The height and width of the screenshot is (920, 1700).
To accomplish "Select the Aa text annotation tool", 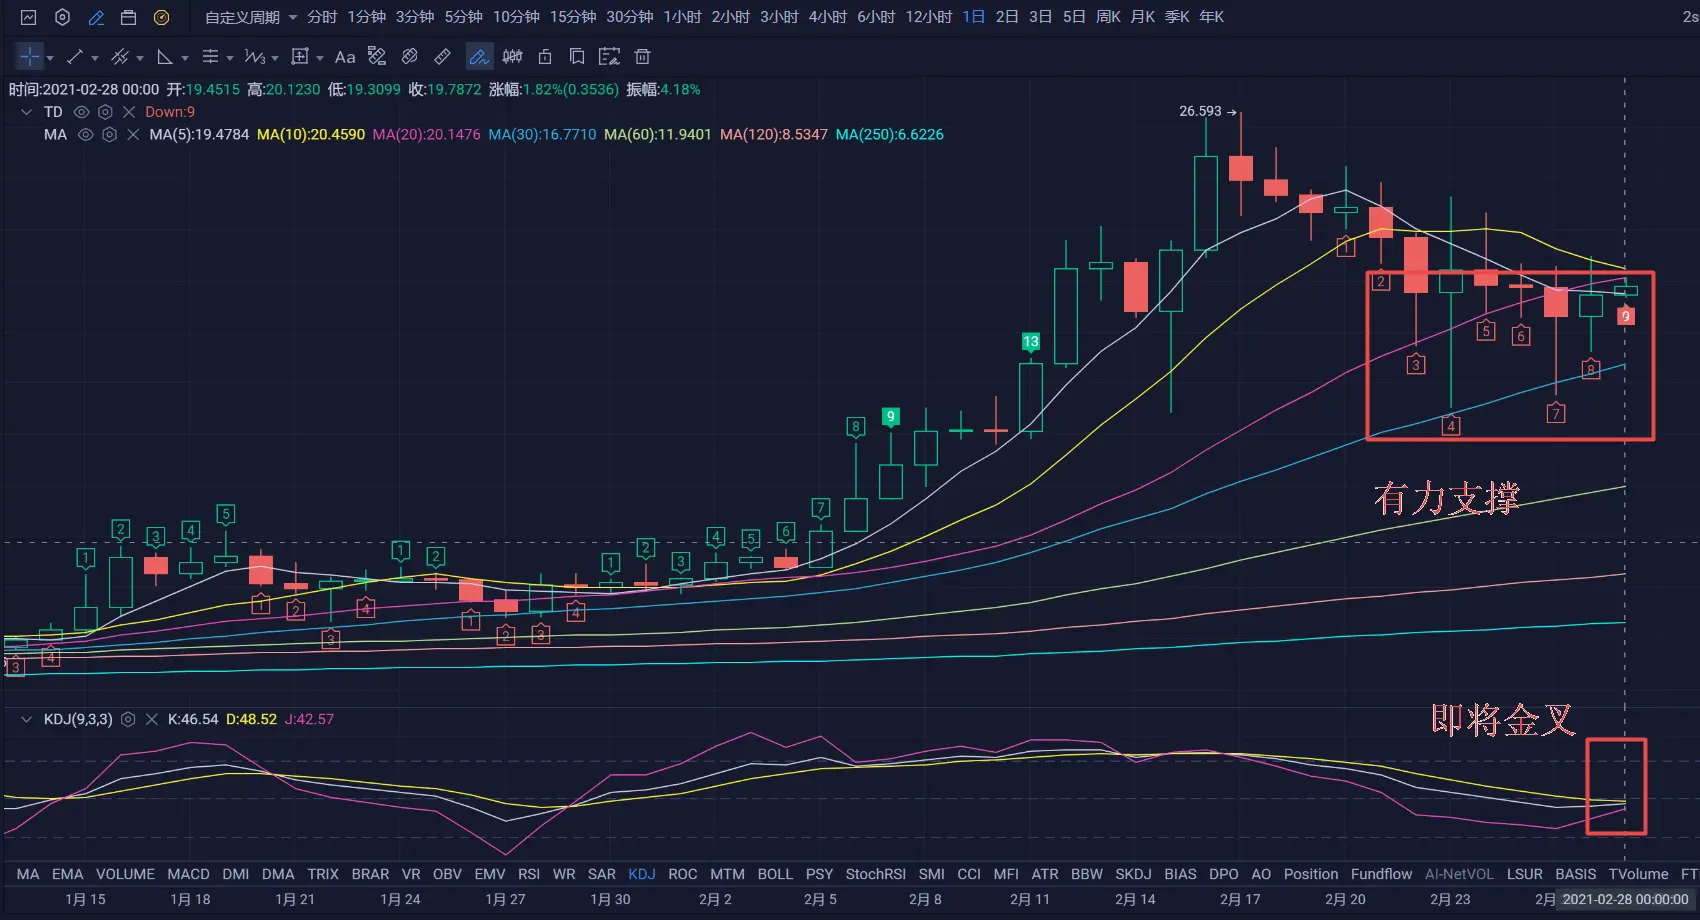I will [345, 57].
